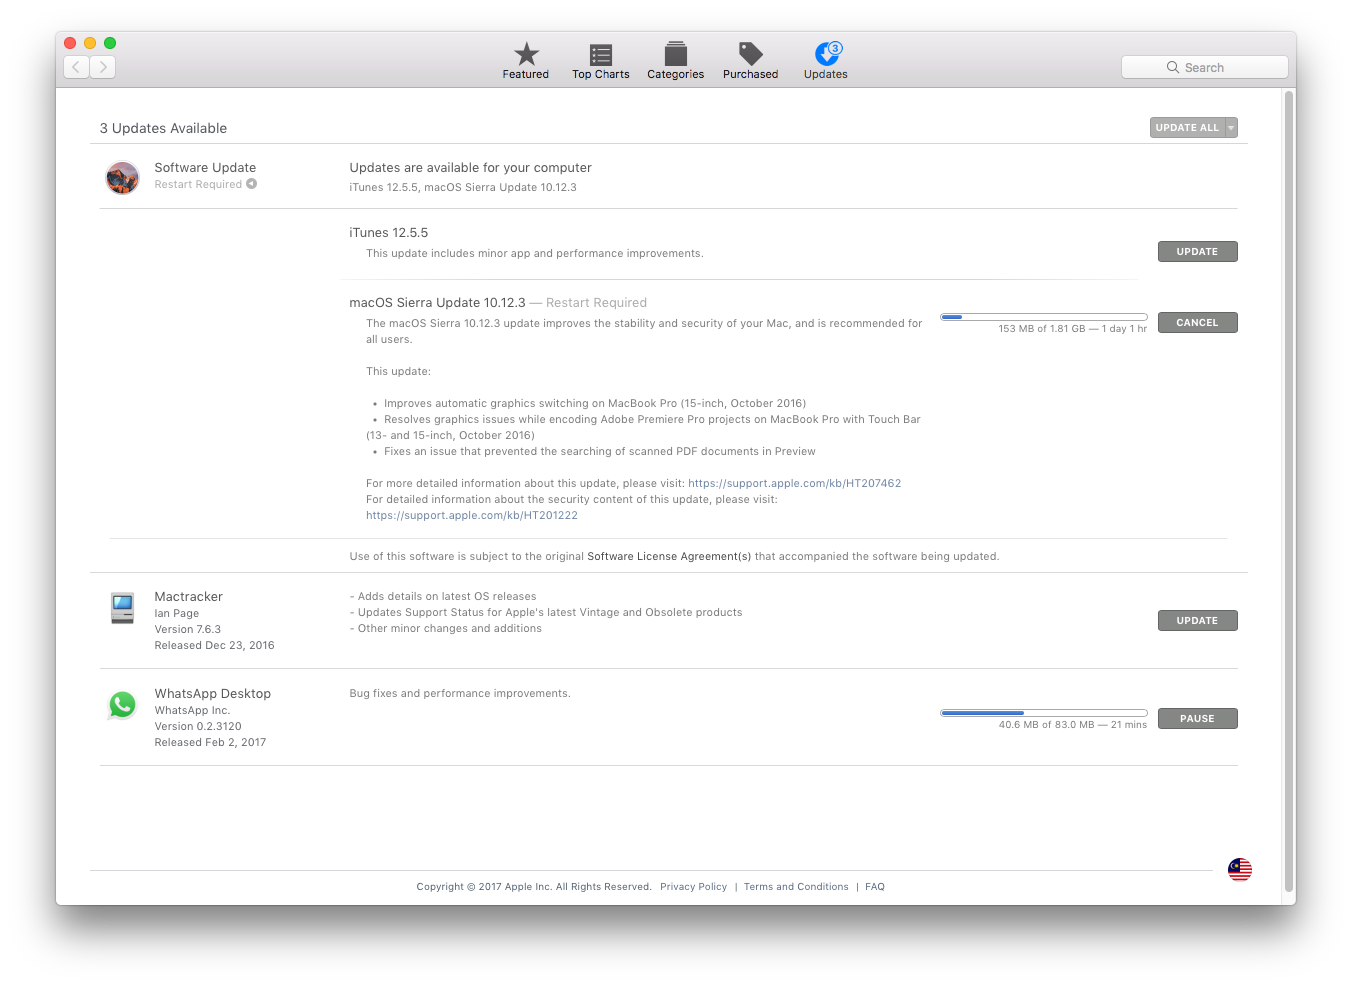
Task: Click the Software Update macOS Sierra icon
Action: (x=123, y=178)
